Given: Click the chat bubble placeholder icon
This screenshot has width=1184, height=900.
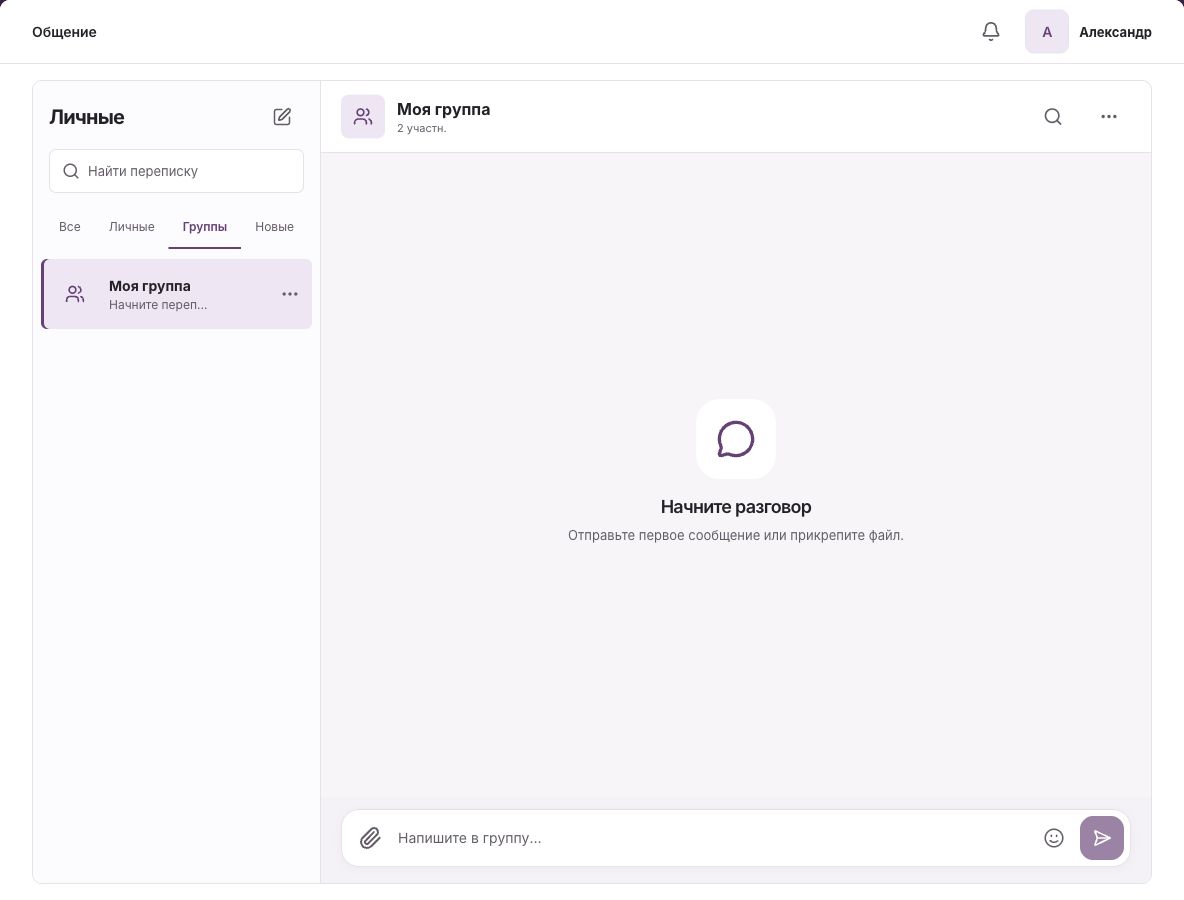Looking at the screenshot, I should [735, 439].
